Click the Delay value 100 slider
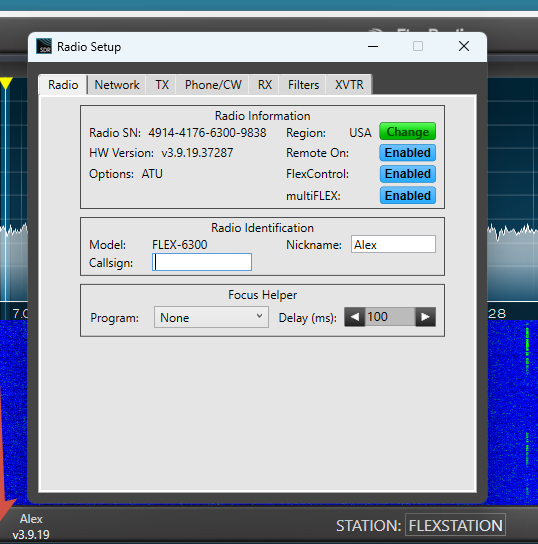Screen dimensions: 538x544 390,317
